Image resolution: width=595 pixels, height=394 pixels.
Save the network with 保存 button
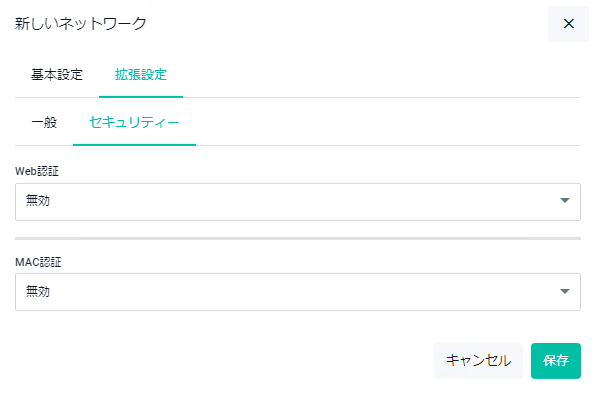pos(556,361)
